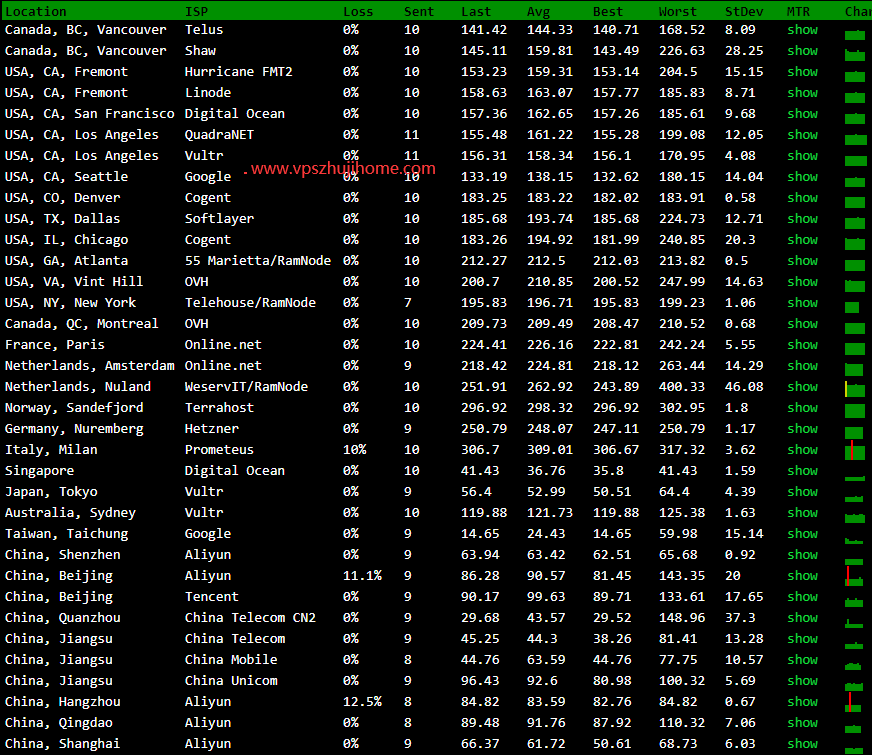Image resolution: width=872 pixels, height=755 pixels.
Task: Open the chart thumbnail for Italy, Milan row
Action: (x=855, y=451)
